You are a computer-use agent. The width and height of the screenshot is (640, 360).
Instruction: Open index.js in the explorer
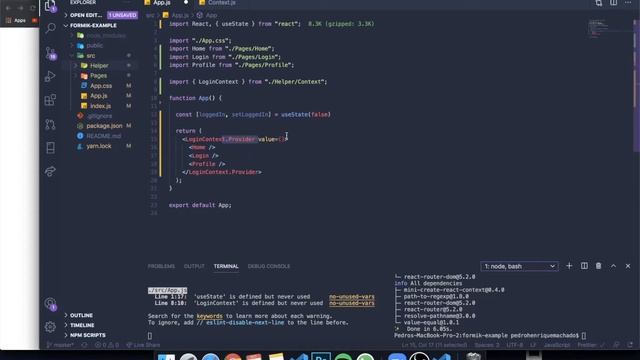100,106
